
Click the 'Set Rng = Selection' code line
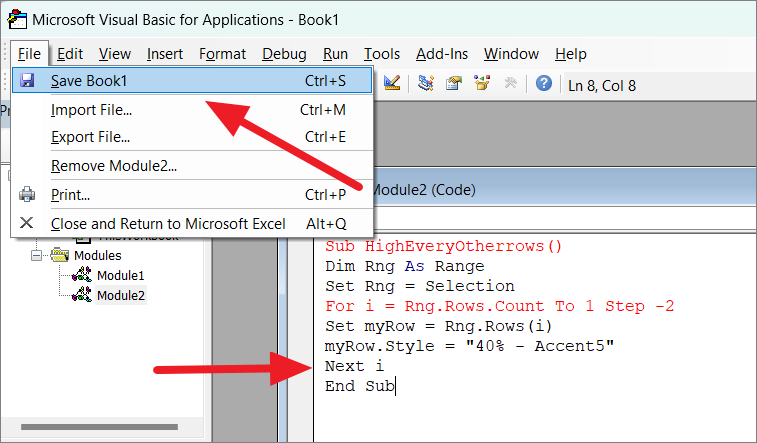click(420, 286)
